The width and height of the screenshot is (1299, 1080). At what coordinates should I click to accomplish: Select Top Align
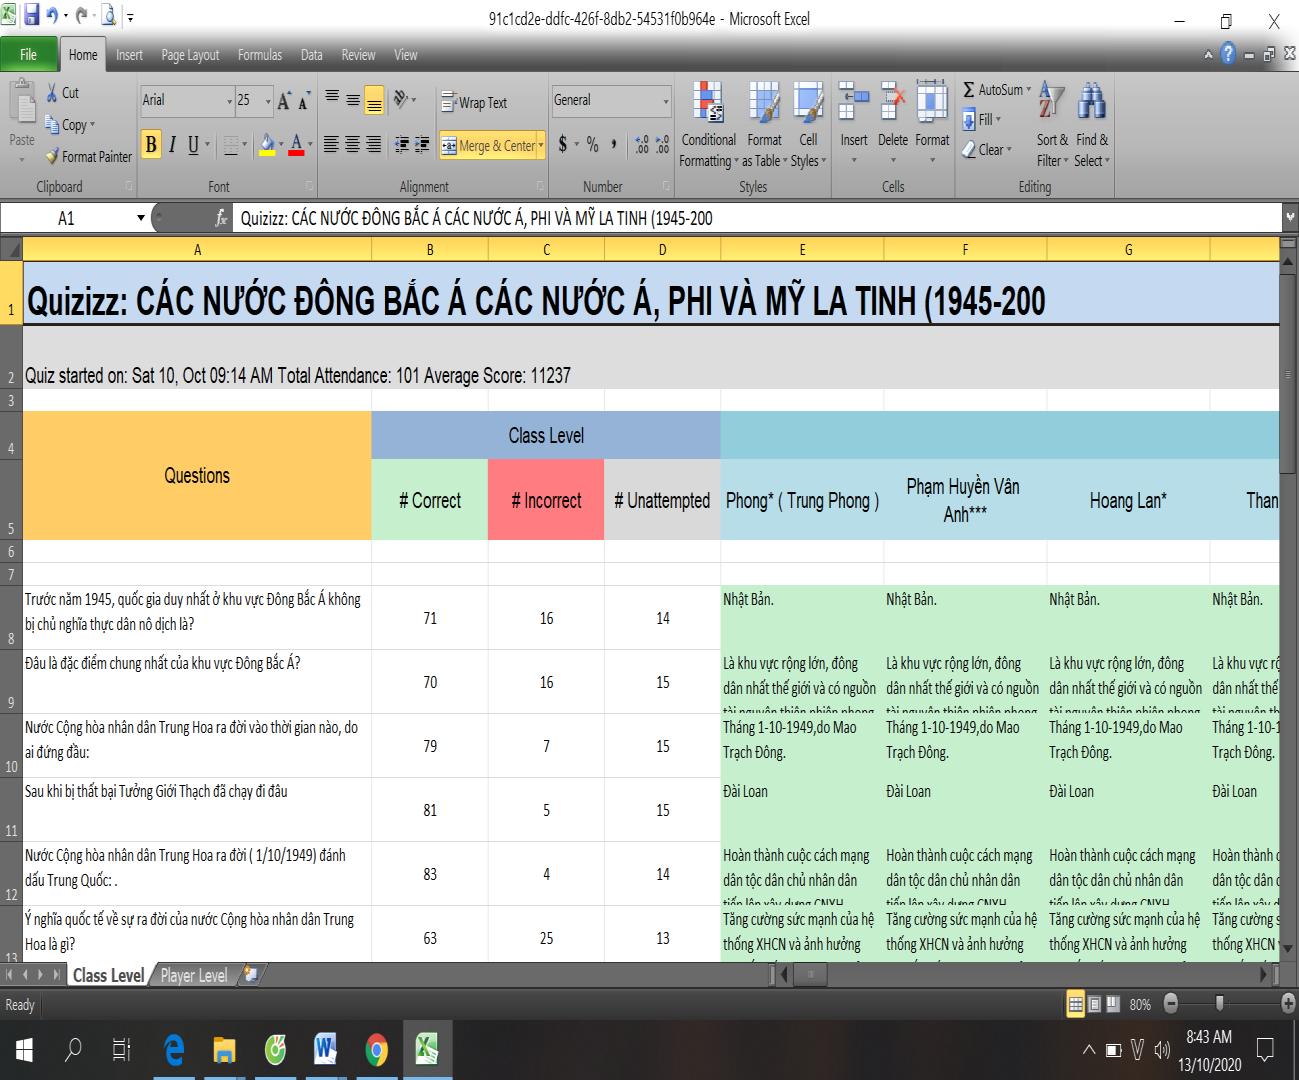331,100
